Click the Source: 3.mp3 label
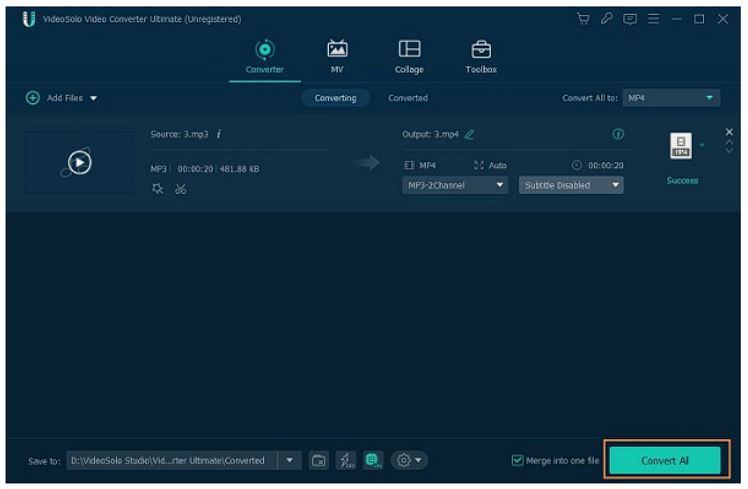Screen dimensions: 748x489 tap(179, 135)
